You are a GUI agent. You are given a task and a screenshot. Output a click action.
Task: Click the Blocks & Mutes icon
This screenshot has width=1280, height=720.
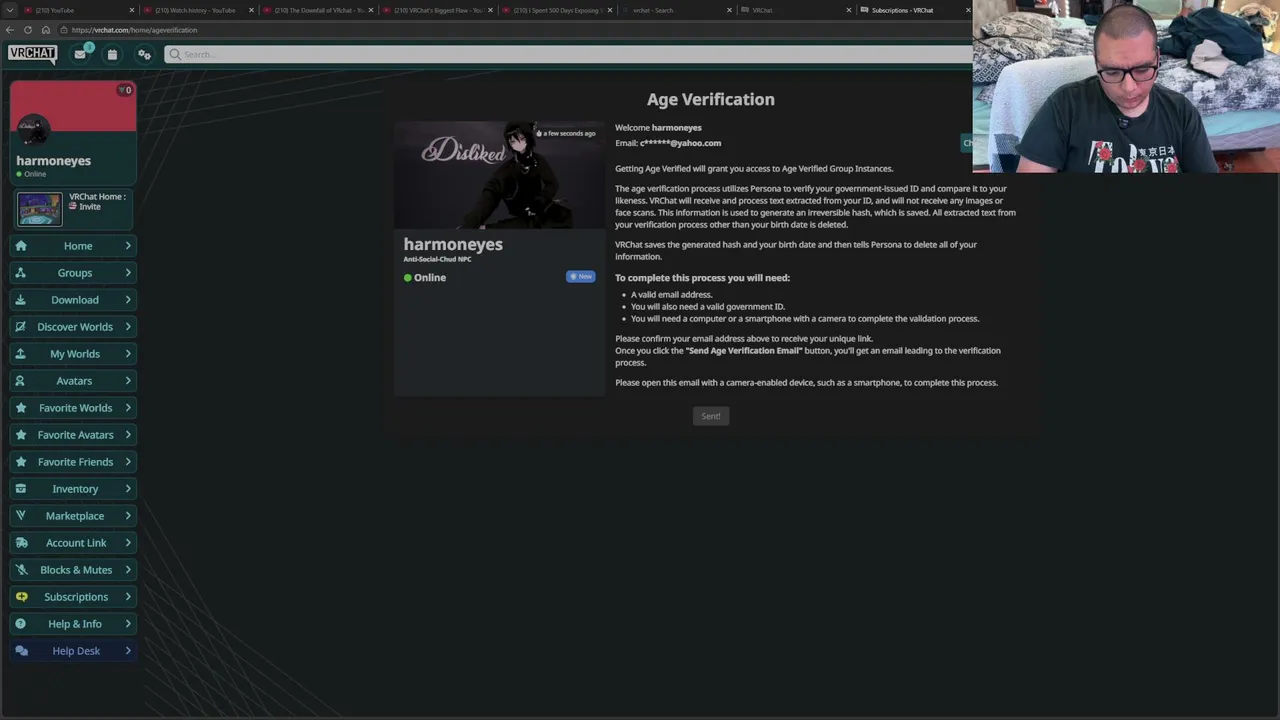(21, 570)
